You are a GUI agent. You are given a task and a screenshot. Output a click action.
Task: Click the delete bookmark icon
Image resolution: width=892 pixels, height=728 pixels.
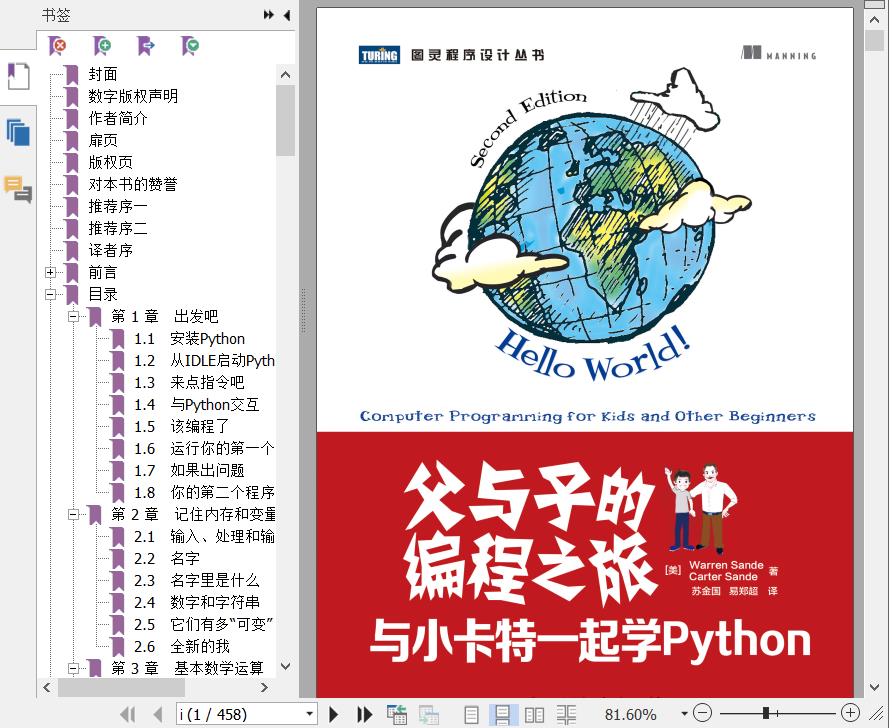pos(57,46)
